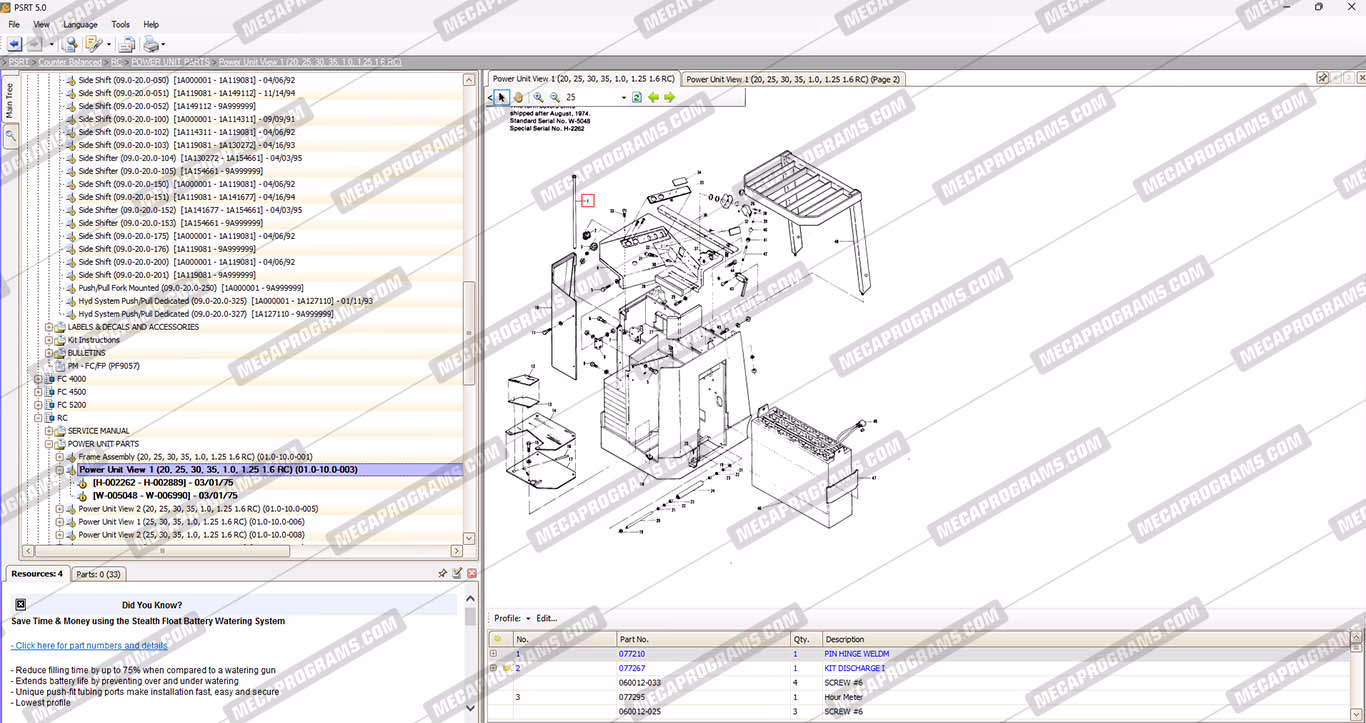Click the zoom in magnifier icon
The width and height of the screenshot is (1366, 723).
point(538,97)
